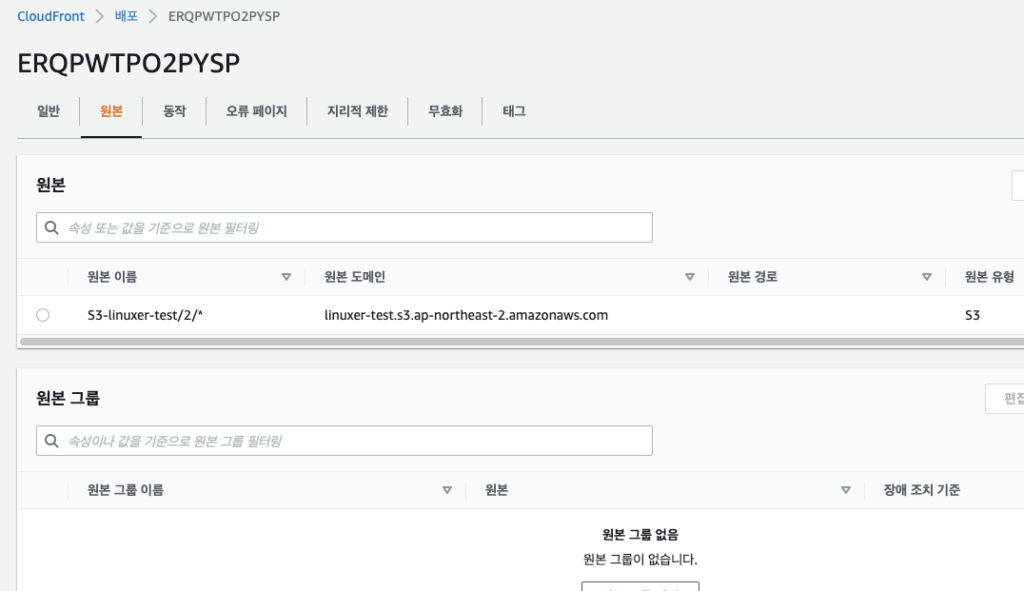Viewport: 1024px width, 591px height.
Task: Click the linuxer-test S3 origin domain cell
Action: [x=466, y=315]
